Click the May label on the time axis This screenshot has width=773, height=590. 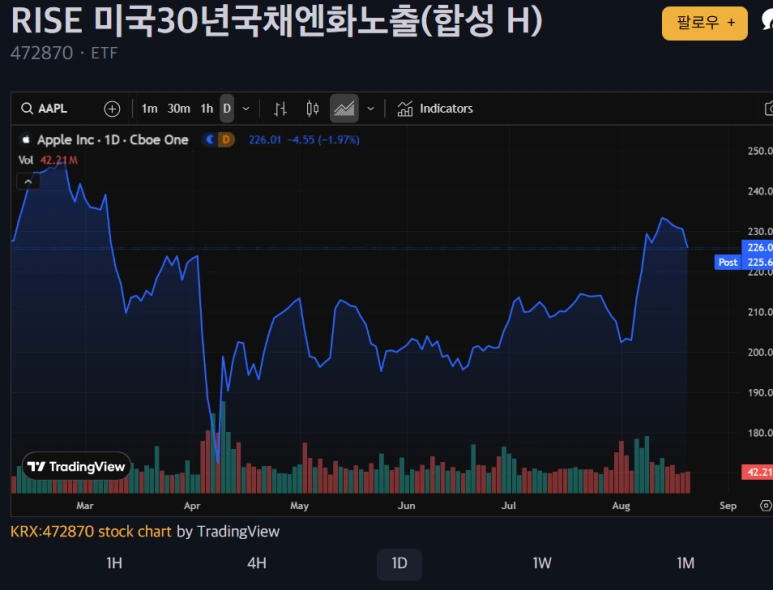(299, 506)
